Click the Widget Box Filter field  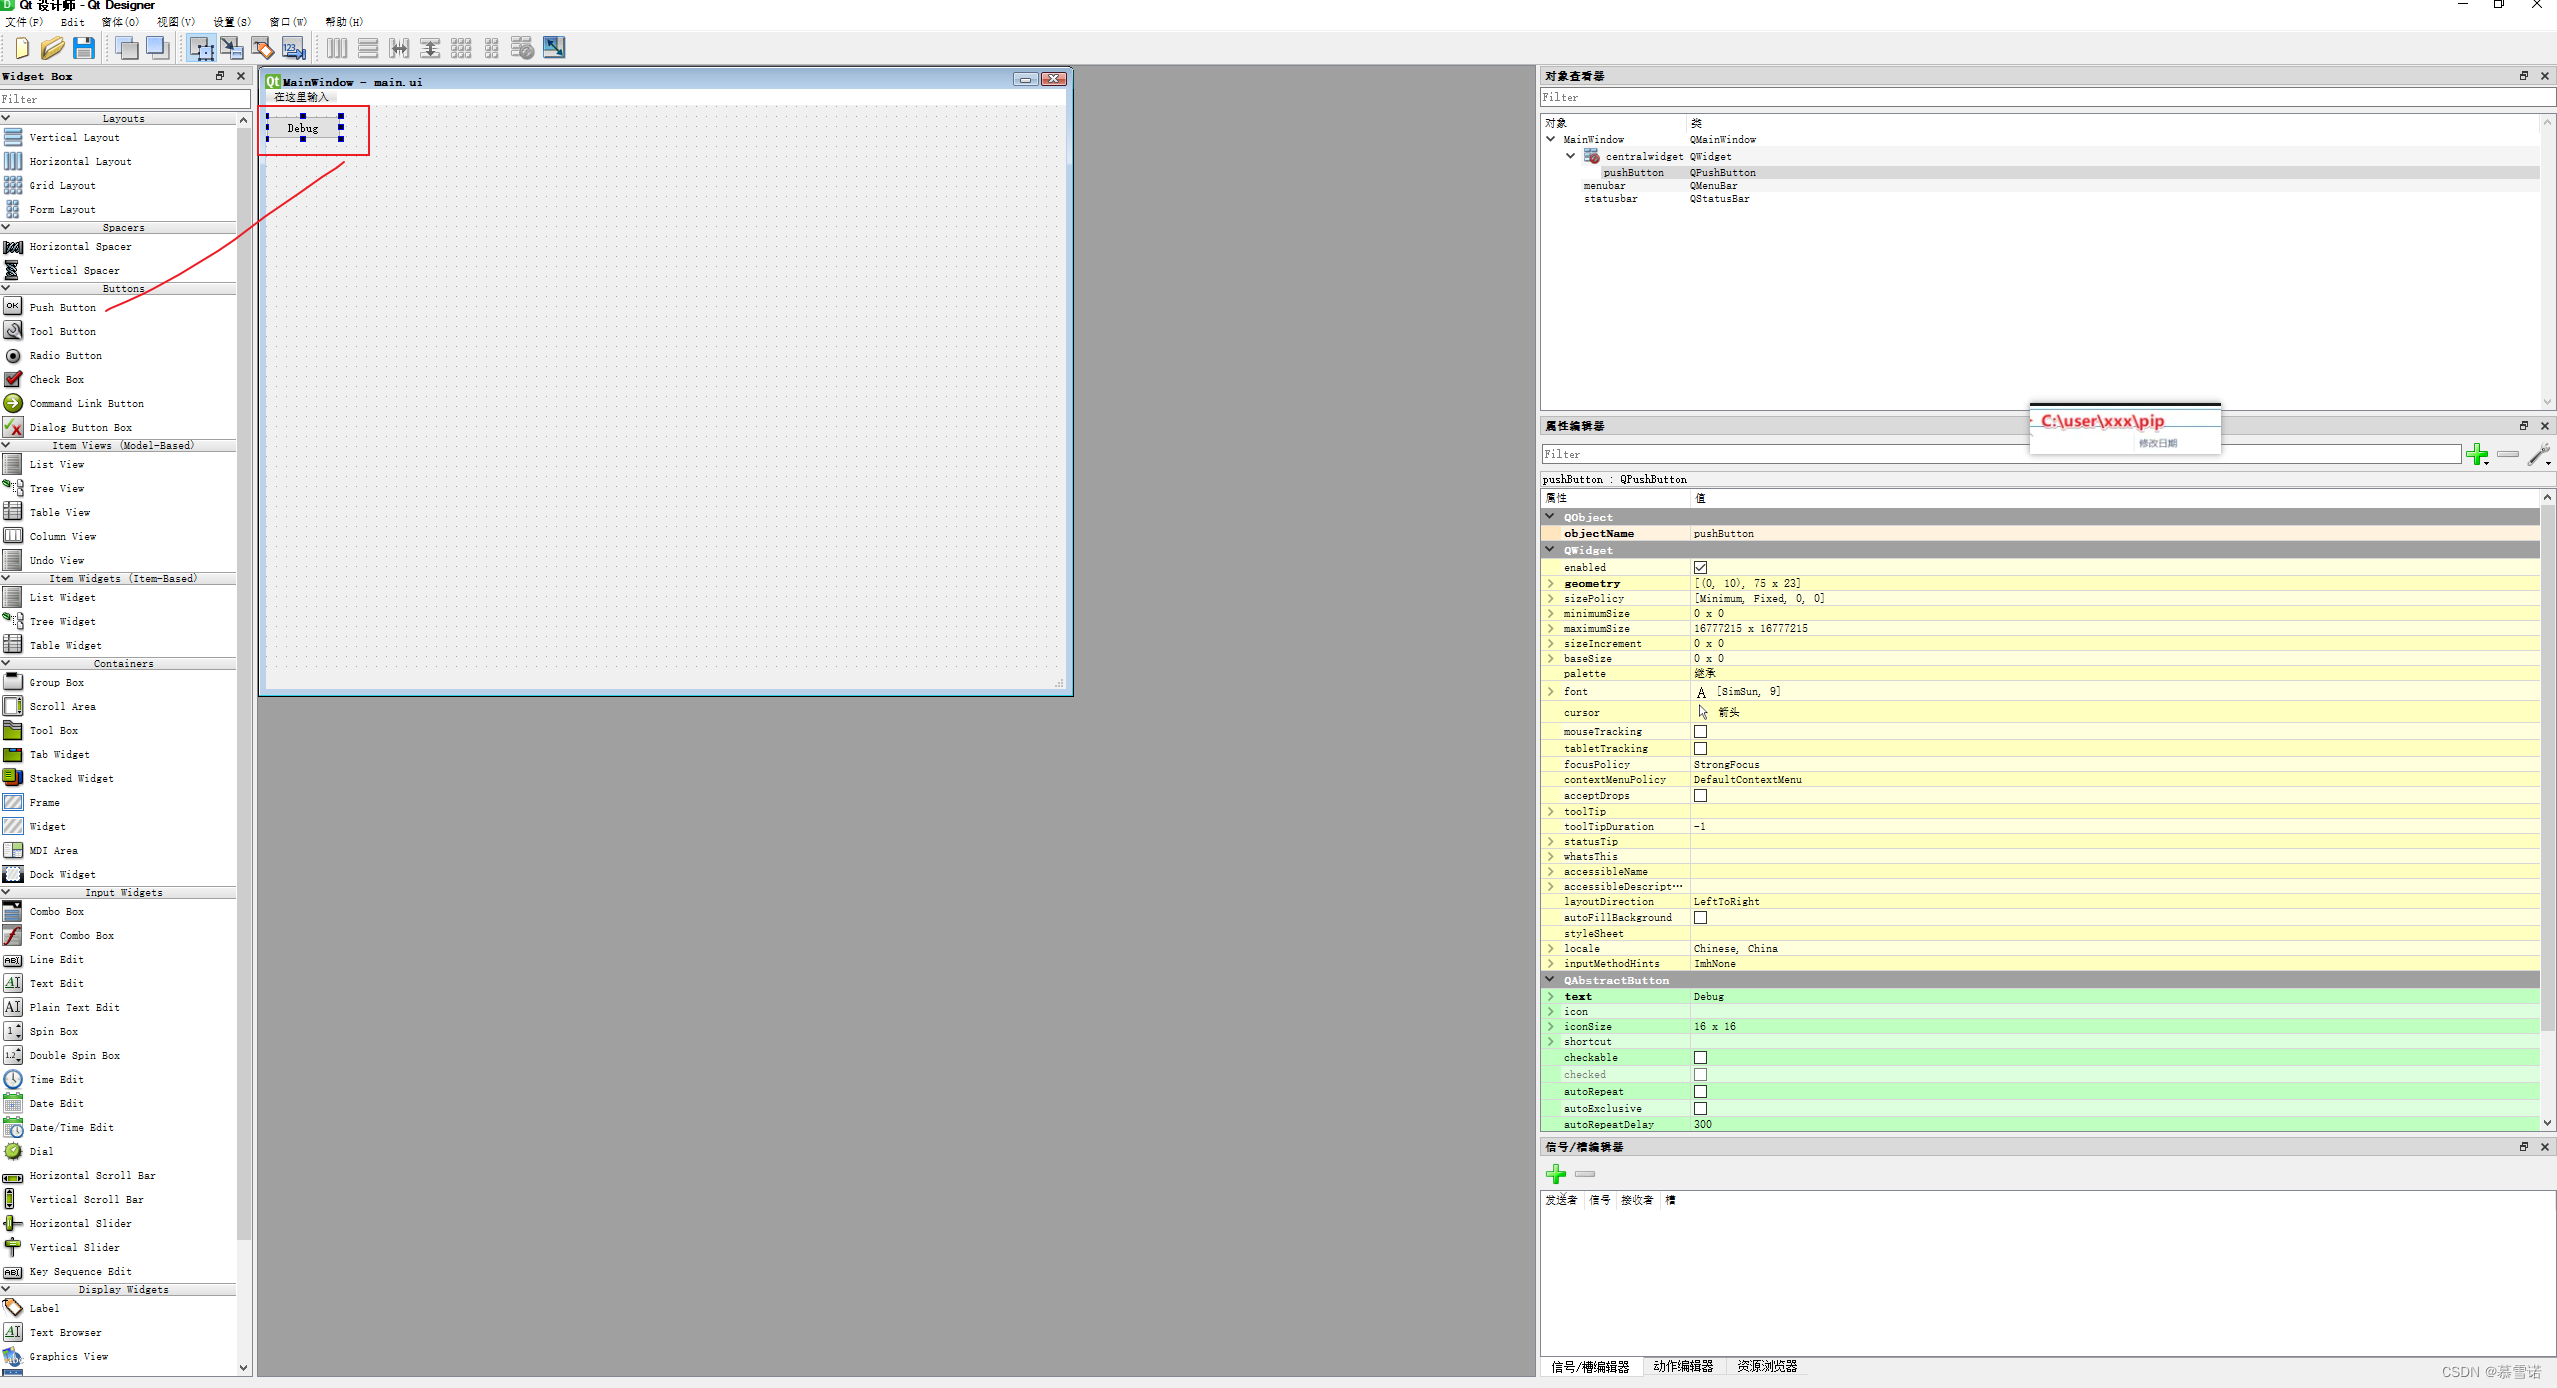point(125,99)
